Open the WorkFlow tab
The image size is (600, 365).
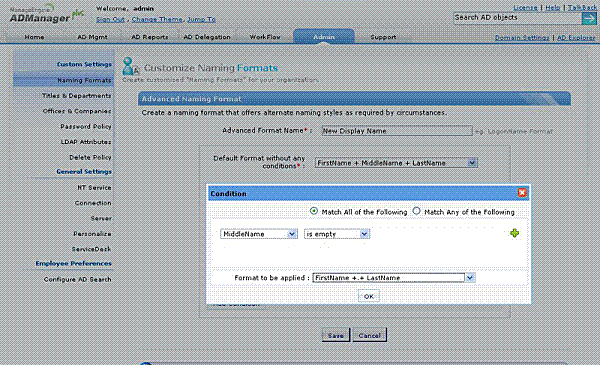click(265, 37)
